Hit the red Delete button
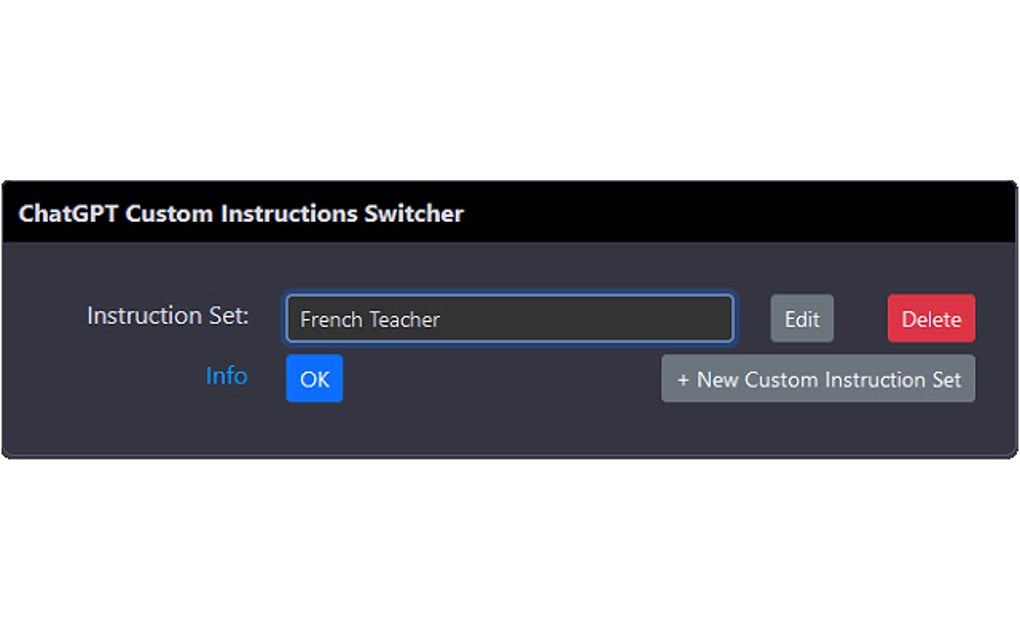Image resolution: width=1020 pixels, height=638 pixels. [931, 319]
